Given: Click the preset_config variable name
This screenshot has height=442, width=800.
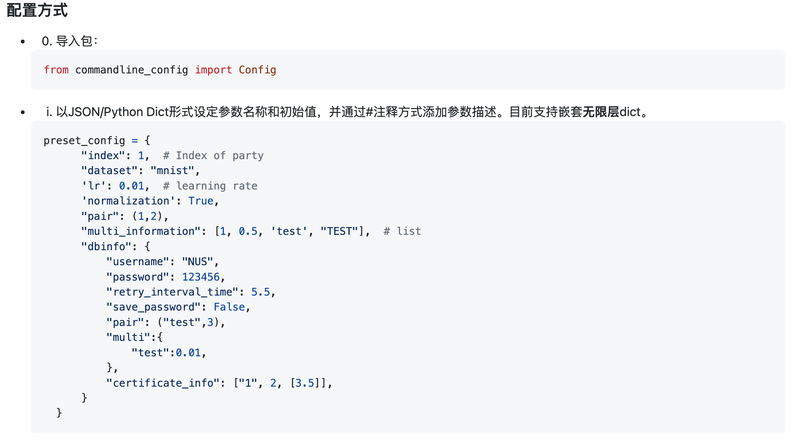Looking at the screenshot, I should point(84,140).
